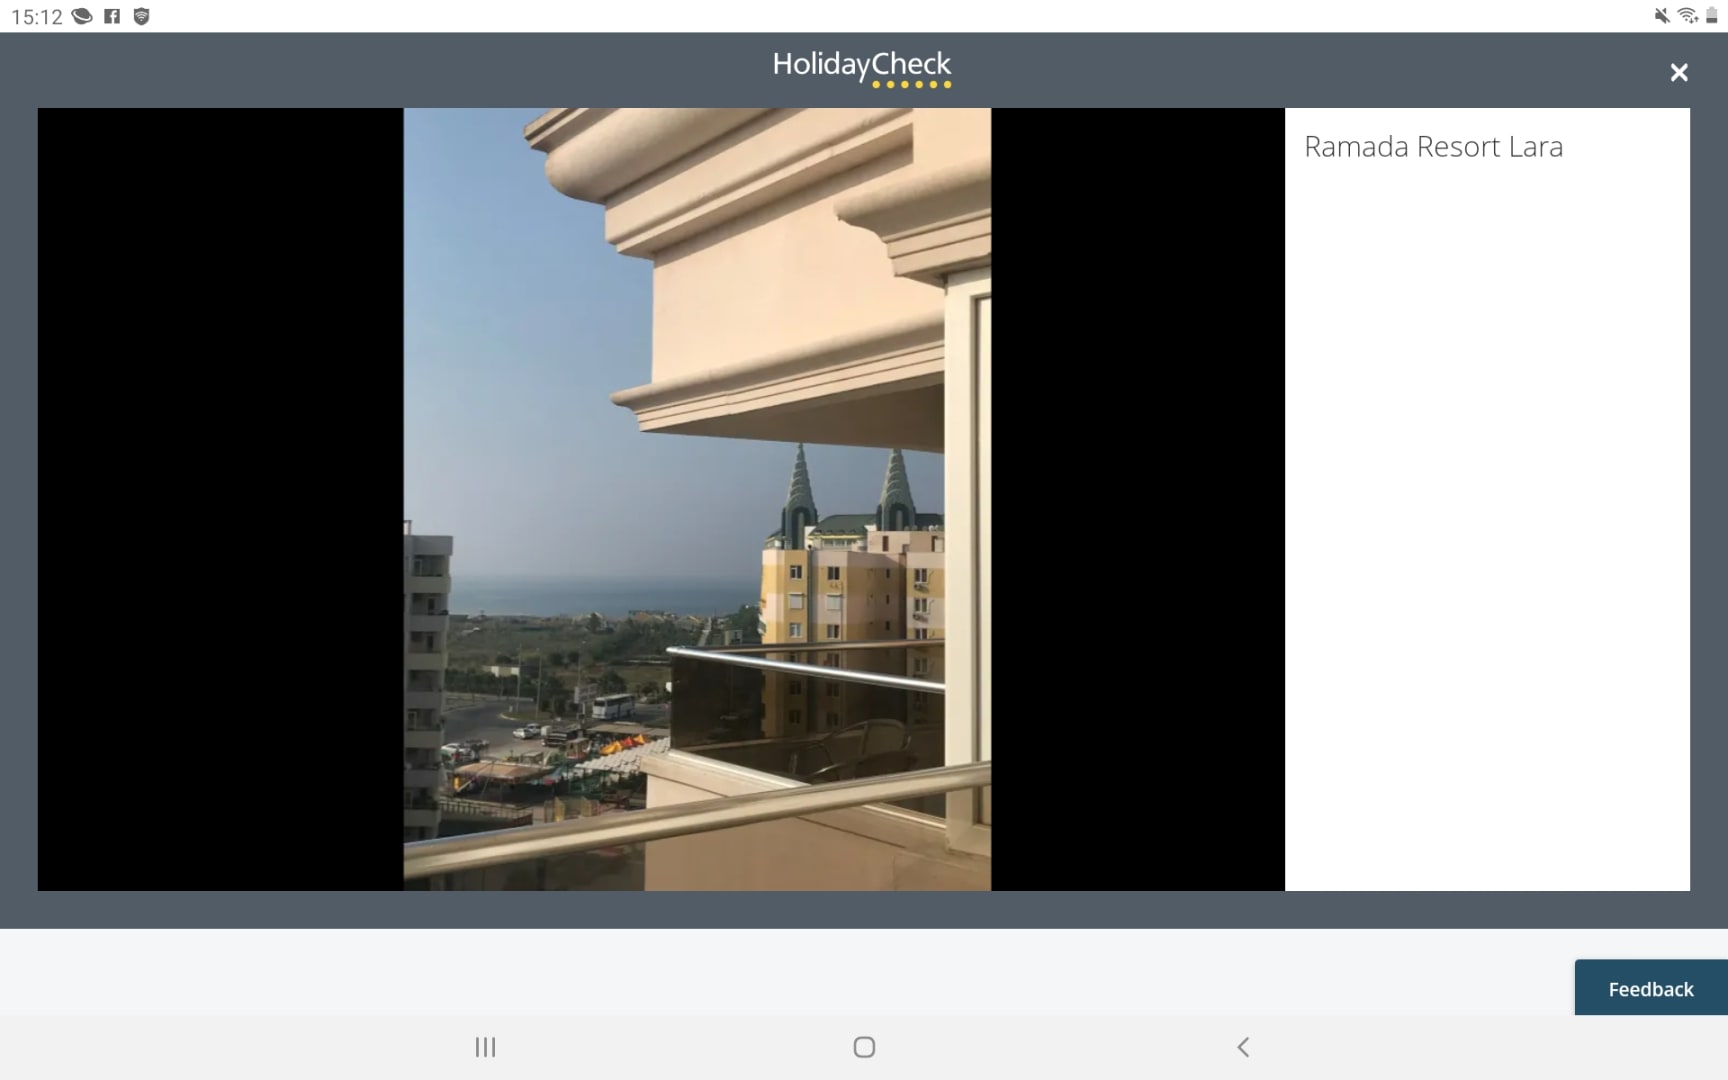
Task: Tap the muted sound status icon
Action: 1661,16
